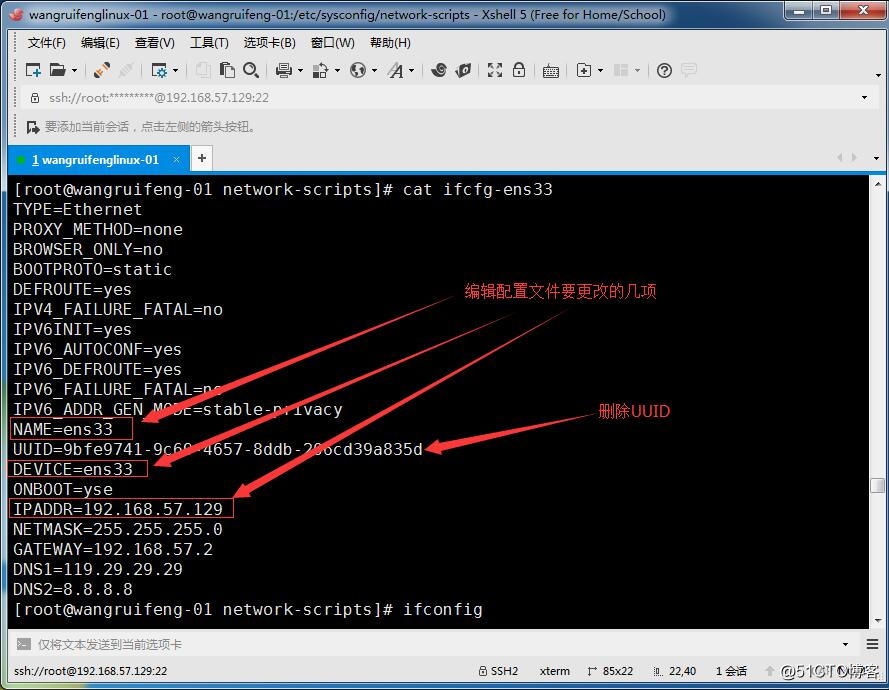Expand the Font dropdown arrow
Image resolution: width=889 pixels, height=690 pixels.
[x=412, y=71]
